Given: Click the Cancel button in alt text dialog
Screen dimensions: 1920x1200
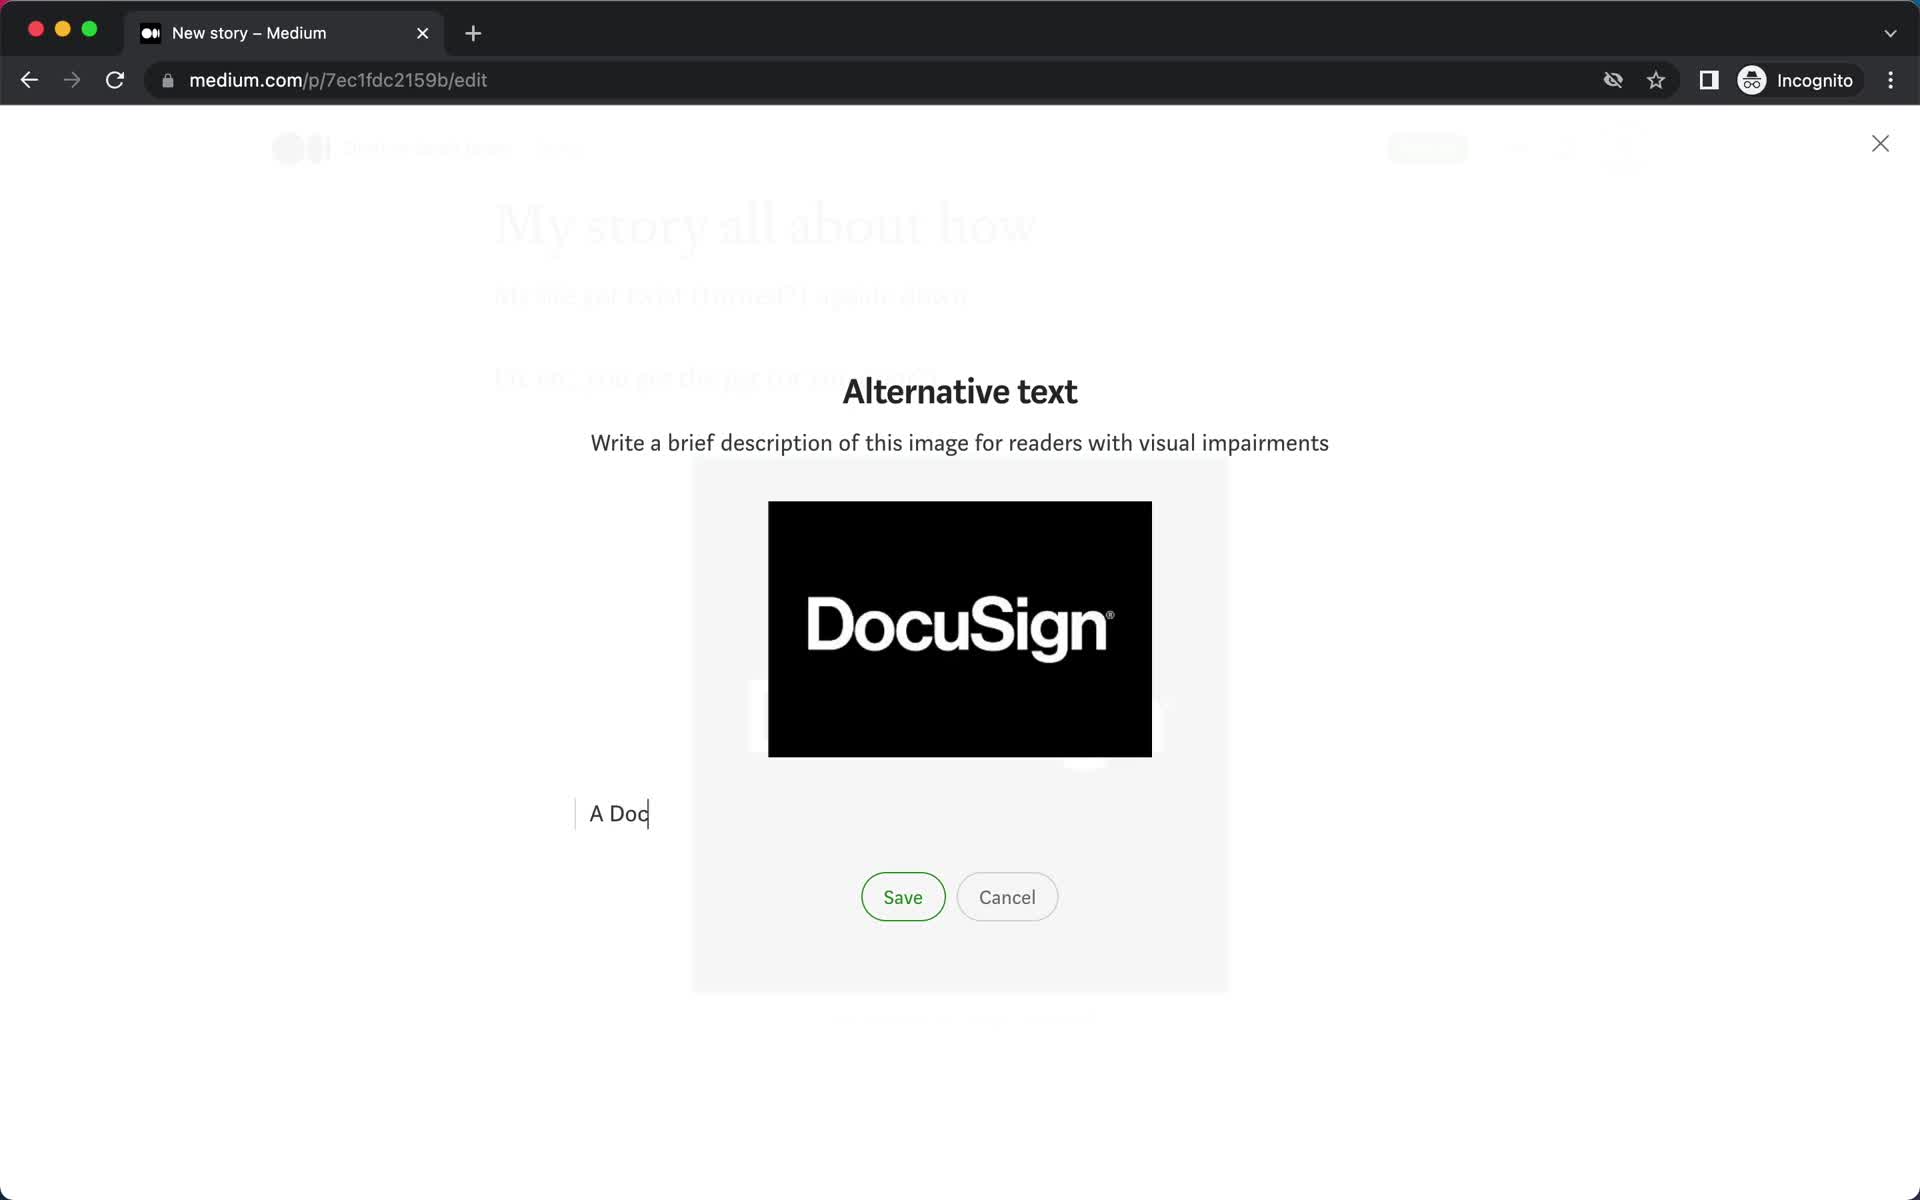Looking at the screenshot, I should pyautogui.click(x=1008, y=897).
